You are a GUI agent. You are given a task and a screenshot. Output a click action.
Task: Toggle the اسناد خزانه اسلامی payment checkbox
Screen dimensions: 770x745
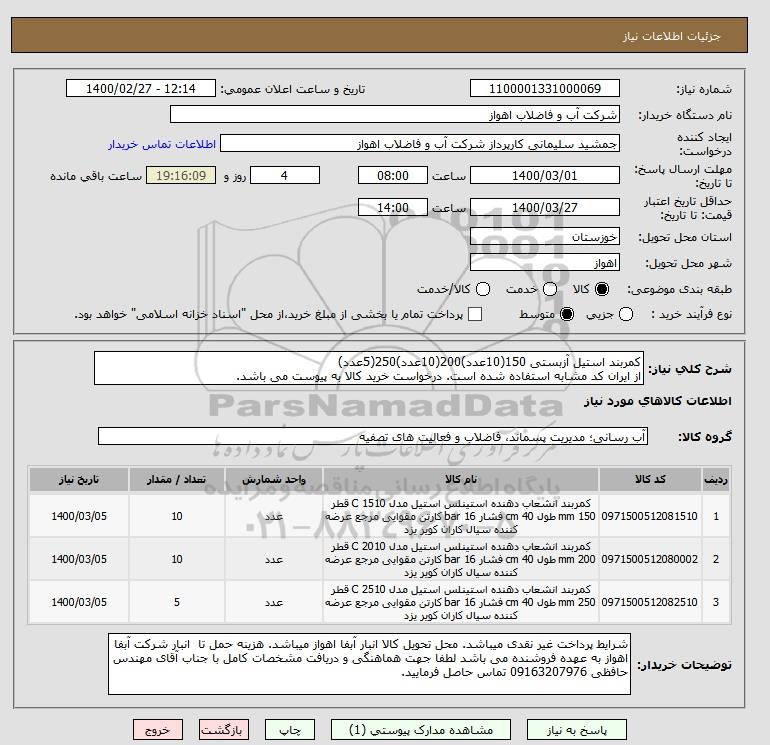pos(475,314)
